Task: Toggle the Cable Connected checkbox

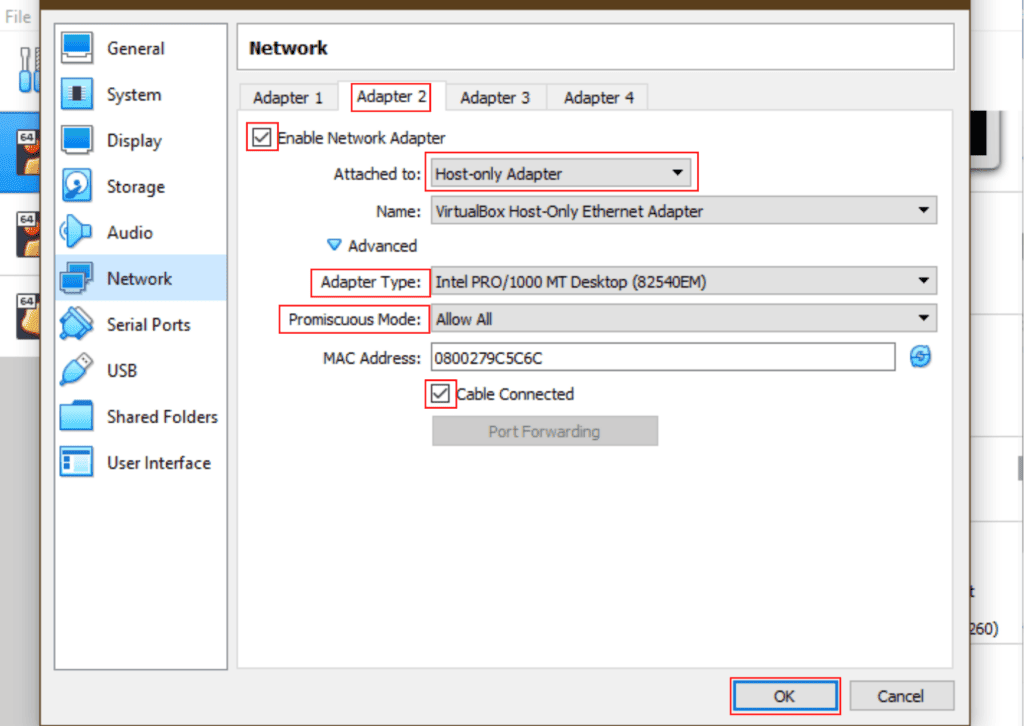Action: tap(440, 394)
